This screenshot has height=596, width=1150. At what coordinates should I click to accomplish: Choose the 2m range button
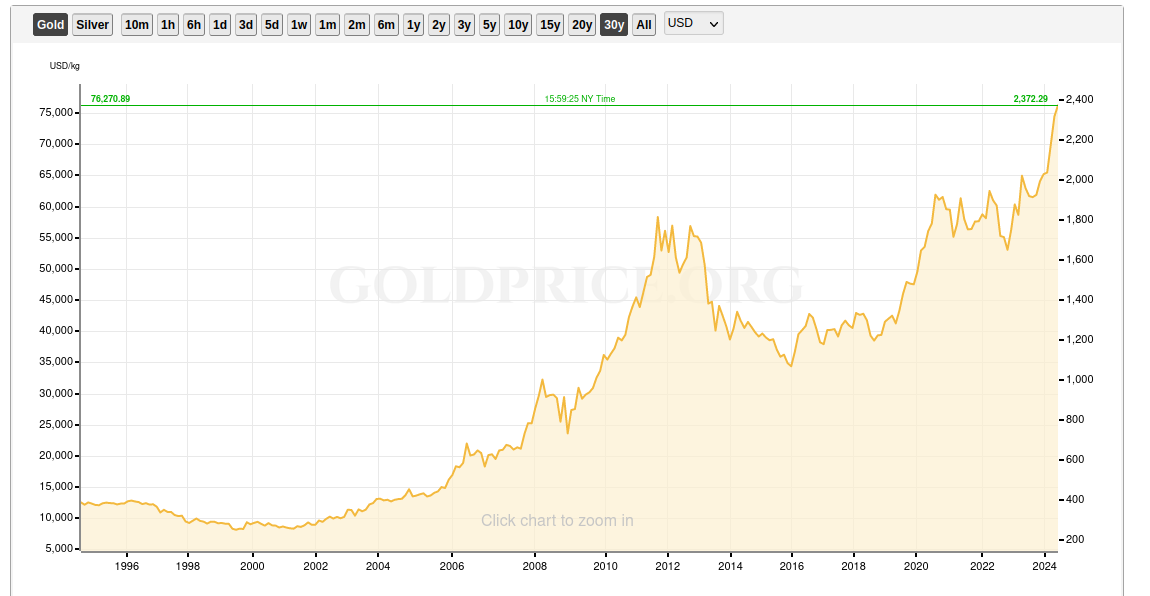pyautogui.click(x=357, y=25)
